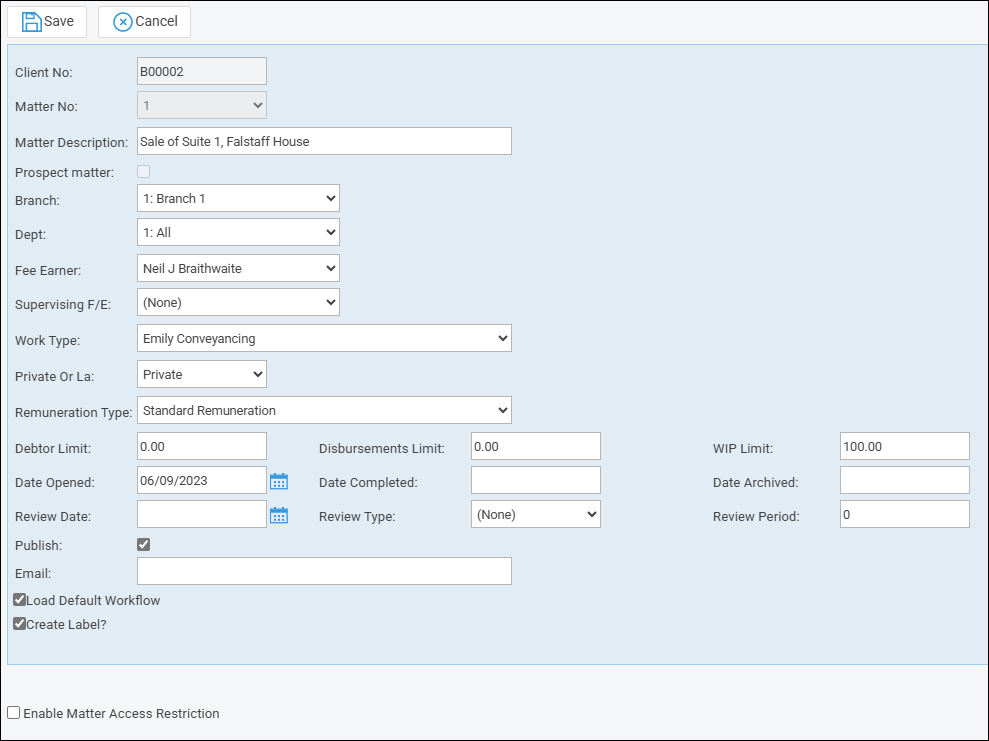The image size is (989, 741).
Task: Select the Review Type dropdown
Action: 535,514
